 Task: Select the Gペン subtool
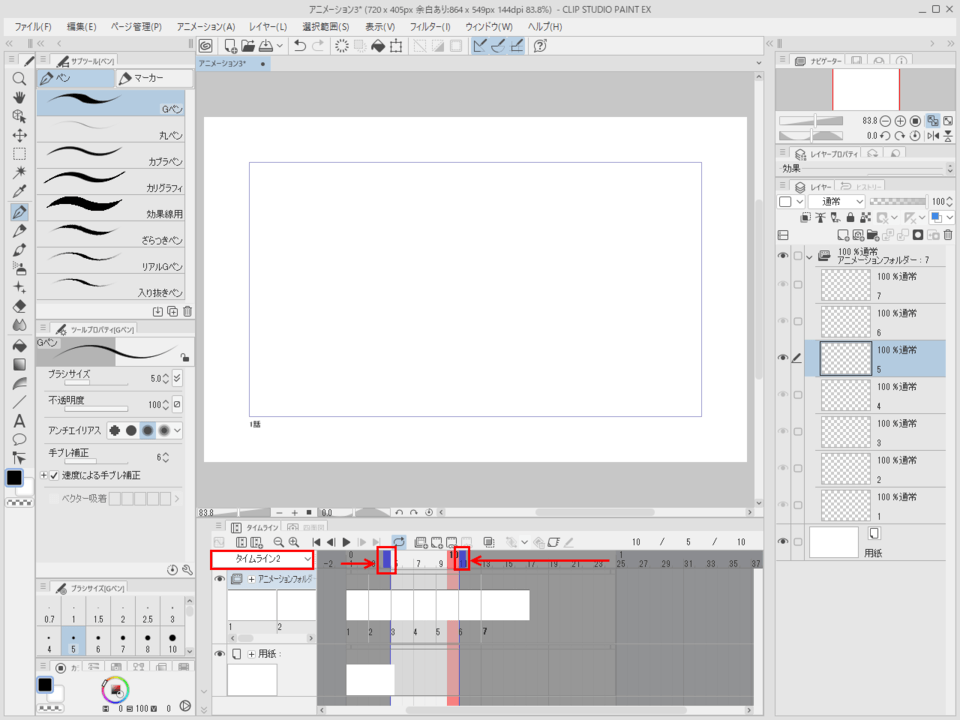click(112, 103)
